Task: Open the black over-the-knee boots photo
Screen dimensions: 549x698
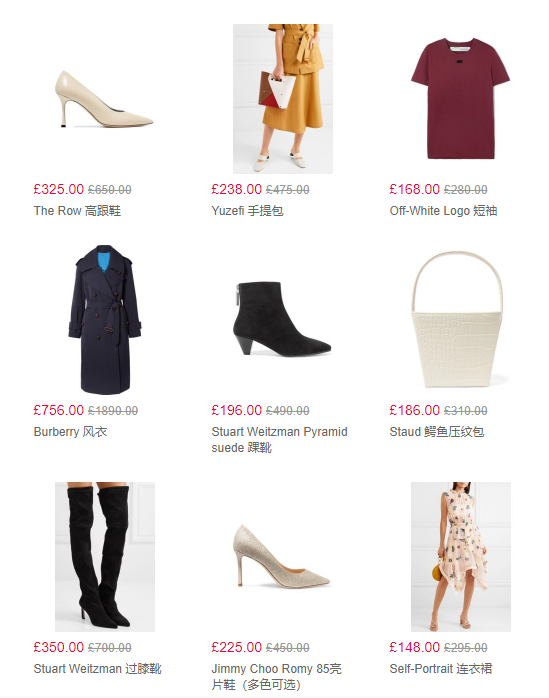Action: coord(105,556)
